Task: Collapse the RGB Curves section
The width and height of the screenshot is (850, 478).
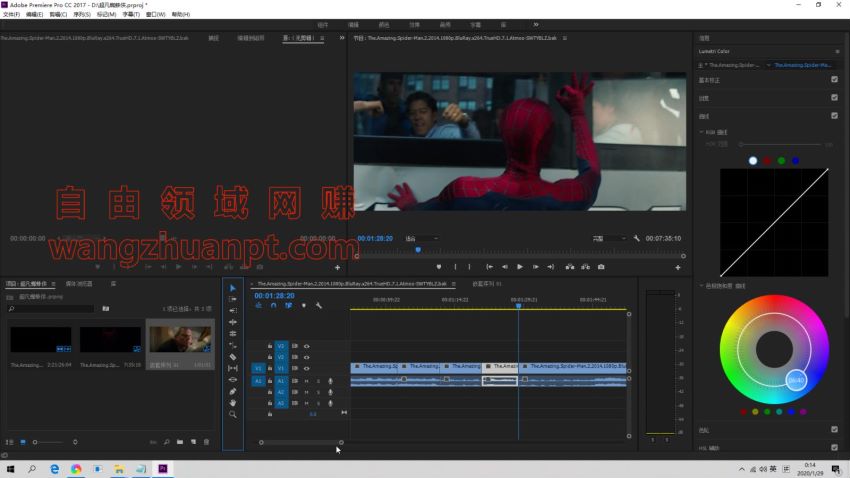Action: pos(701,132)
